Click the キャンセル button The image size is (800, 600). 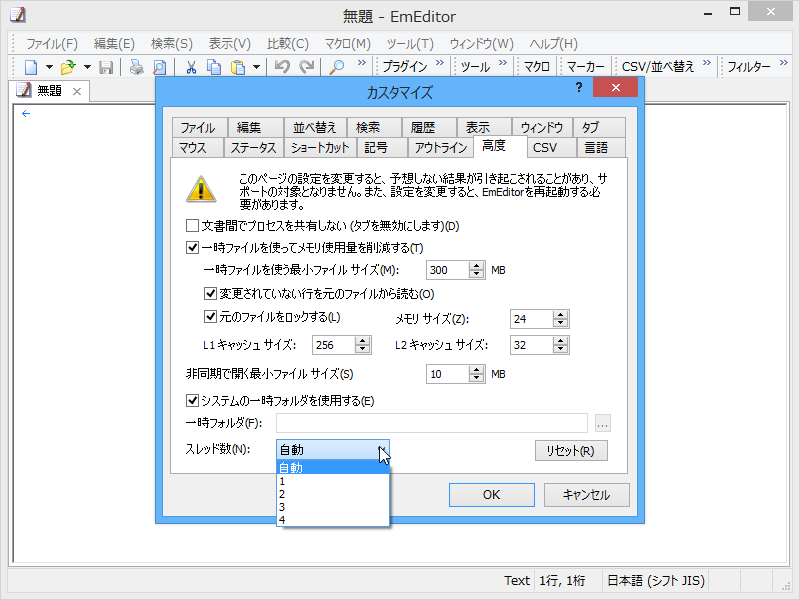click(586, 495)
